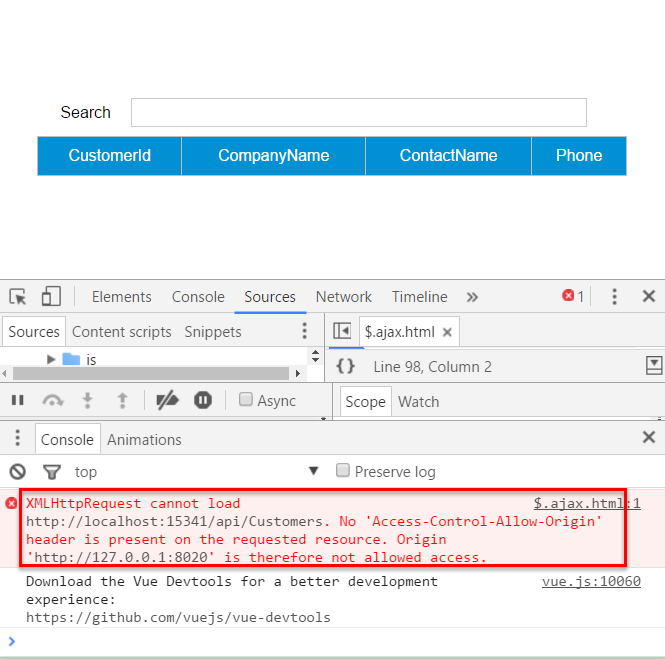Click into the Search input field
Image resolution: width=665 pixels, height=659 pixels.
click(358, 112)
